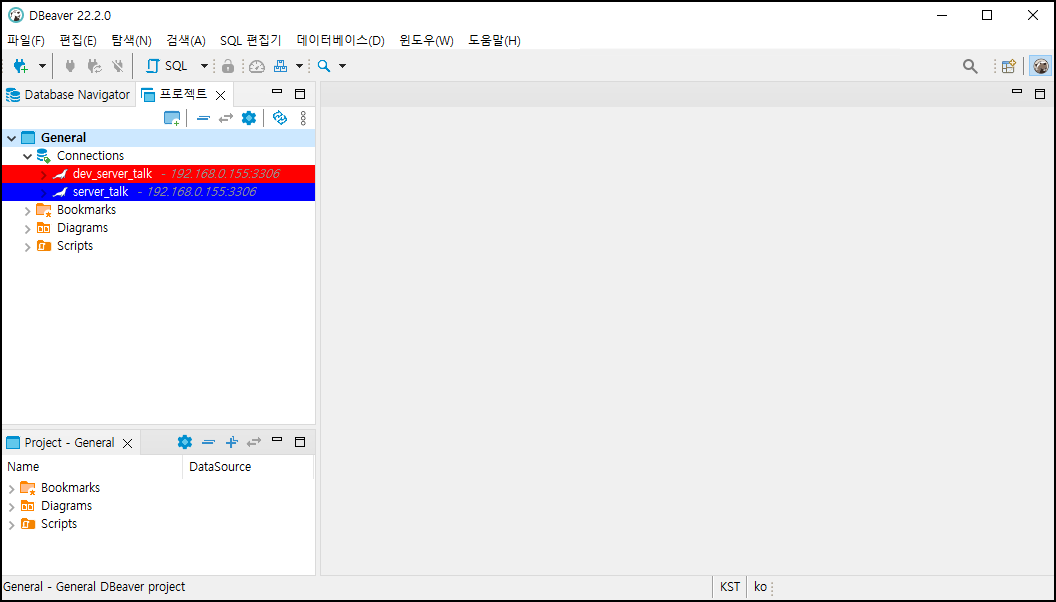This screenshot has width=1056, height=602.
Task: Click the global search icon at top right
Action: tap(970, 66)
